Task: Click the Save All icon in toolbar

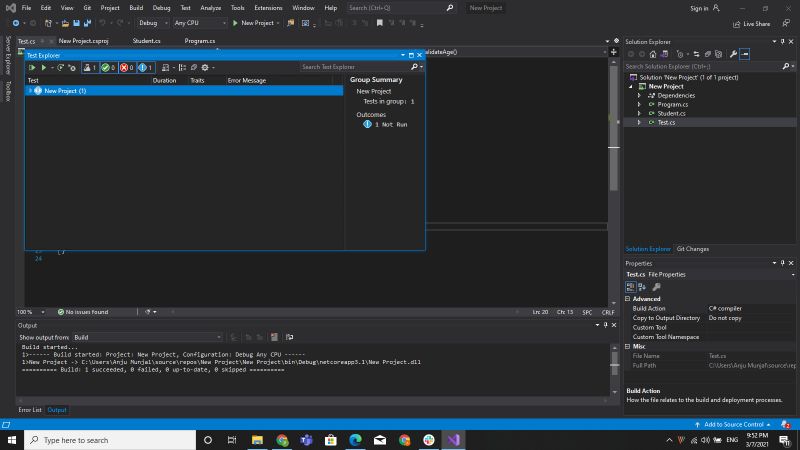Action: click(88, 23)
